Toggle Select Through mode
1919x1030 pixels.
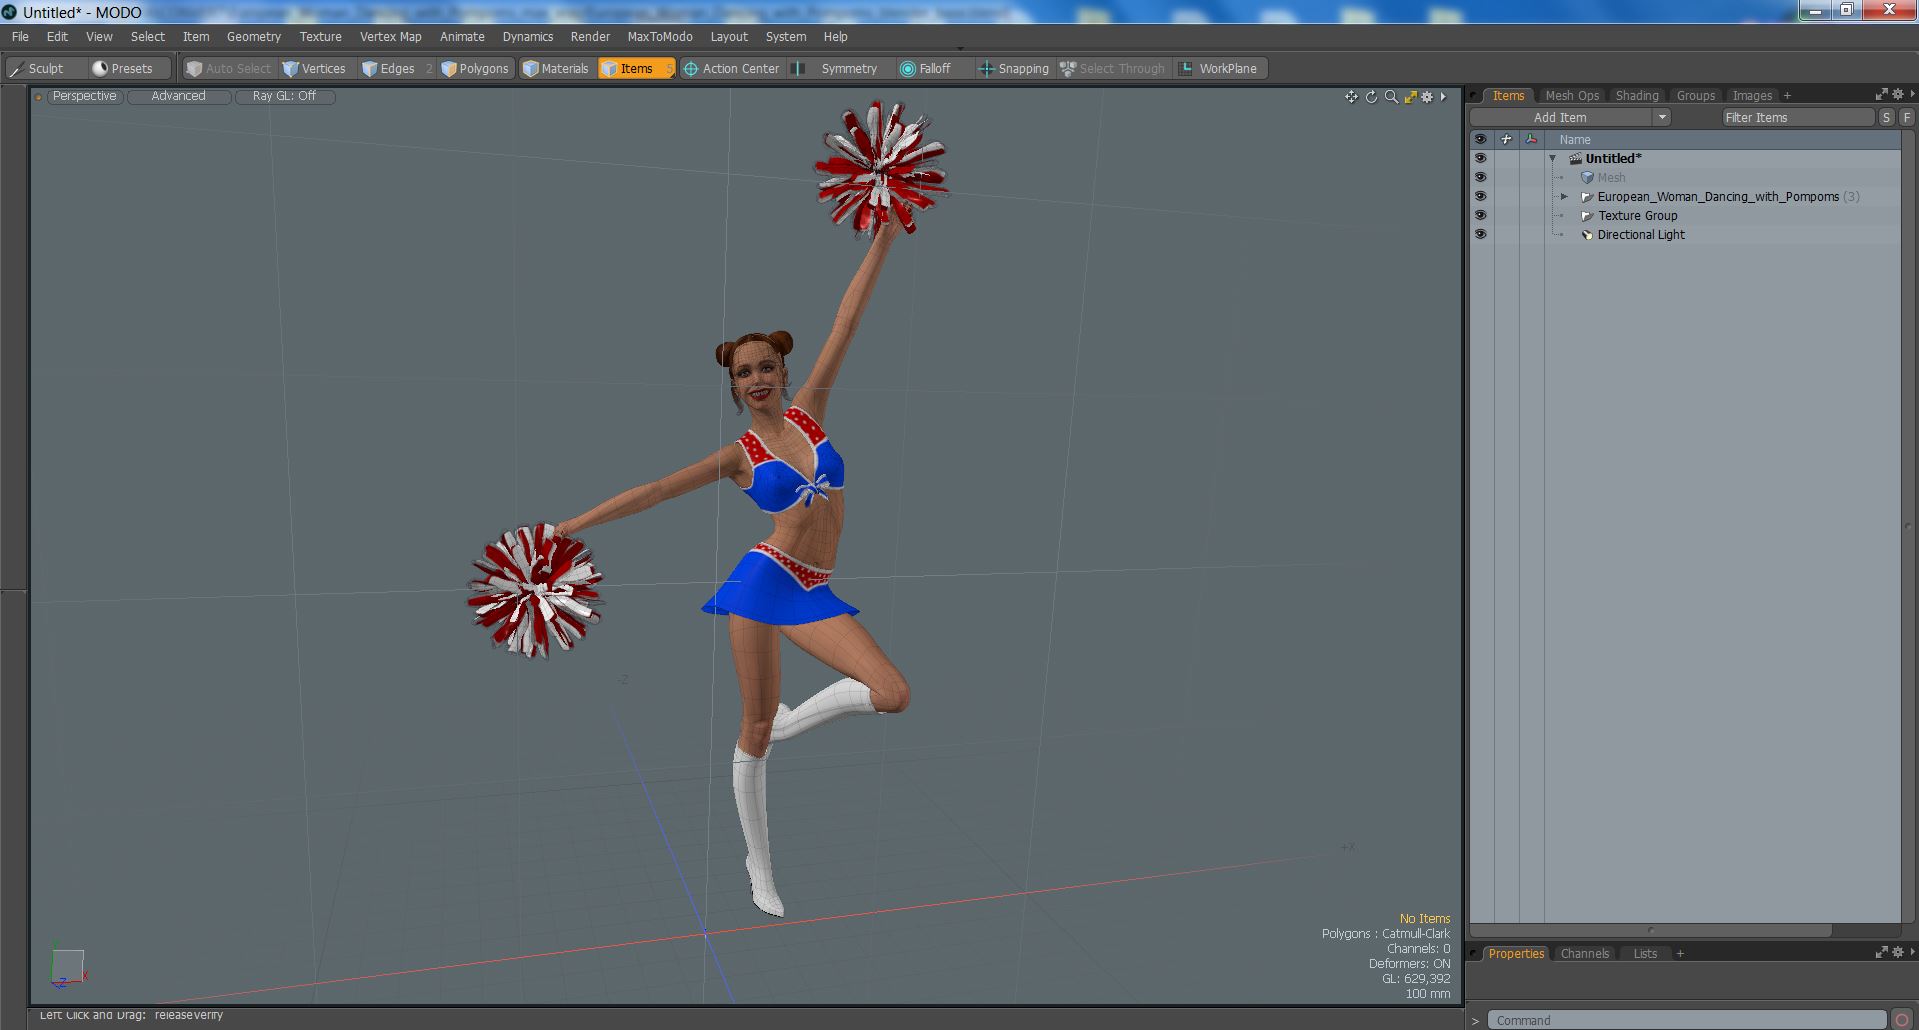[1113, 68]
